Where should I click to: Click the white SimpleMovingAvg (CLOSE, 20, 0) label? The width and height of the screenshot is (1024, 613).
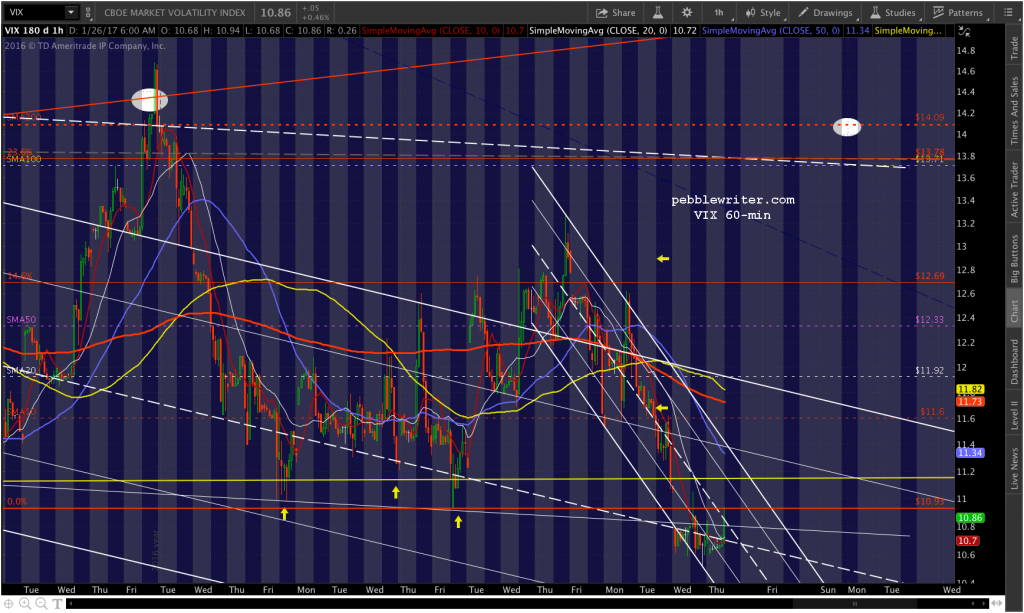click(x=598, y=31)
